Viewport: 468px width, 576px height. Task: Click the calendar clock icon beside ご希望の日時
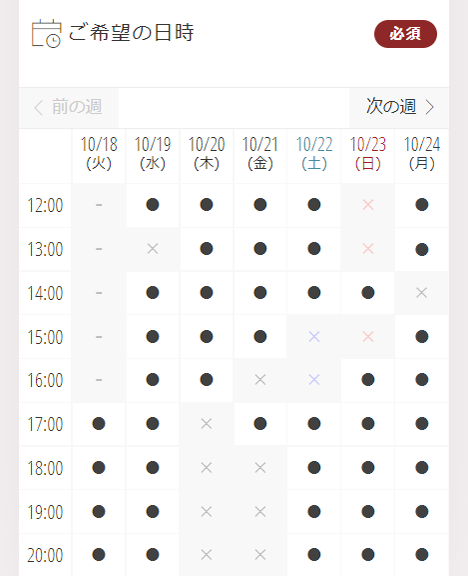coord(46,33)
